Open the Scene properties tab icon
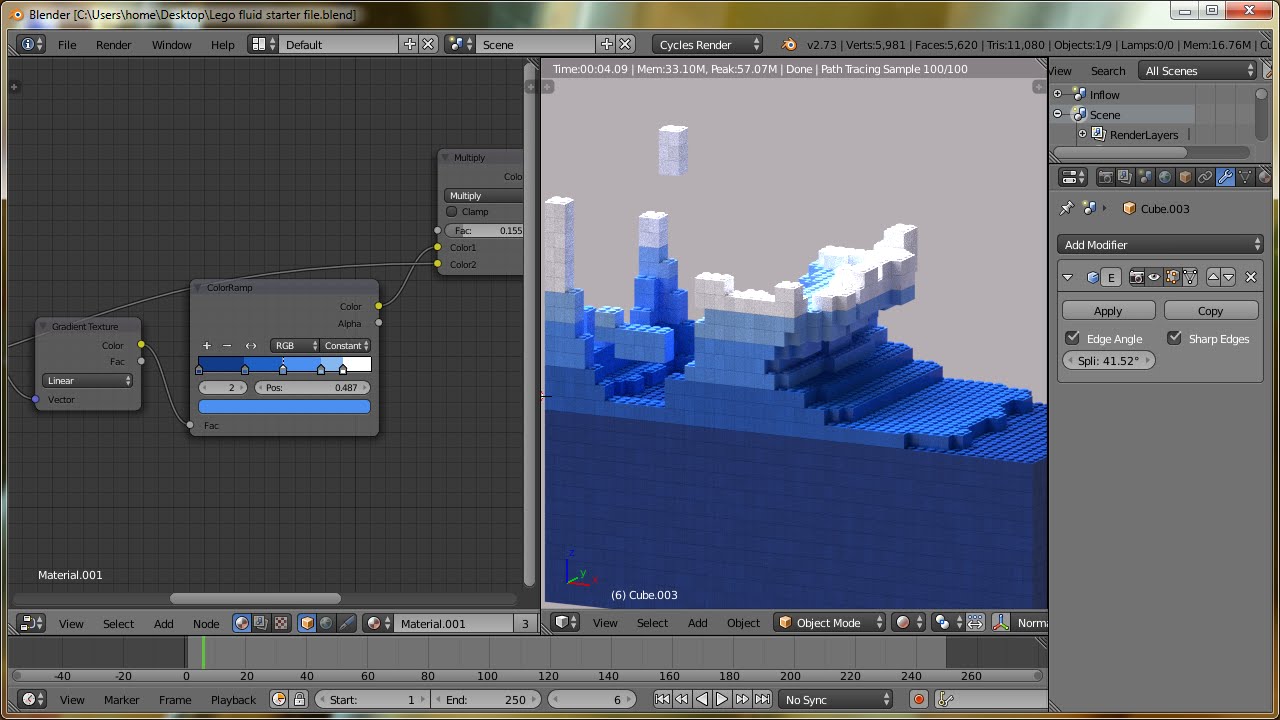The height and width of the screenshot is (720, 1280). pyautogui.click(x=1145, y=177)
